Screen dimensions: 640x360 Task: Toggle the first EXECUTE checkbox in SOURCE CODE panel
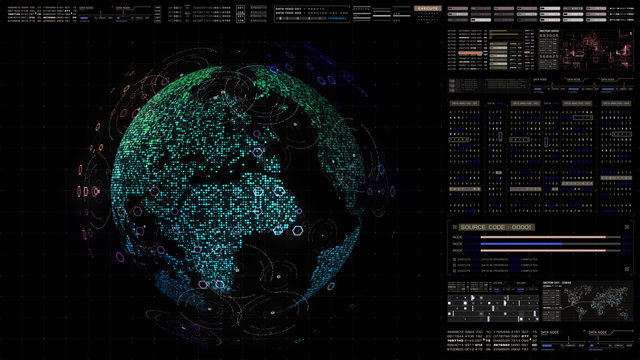(454, 259)
